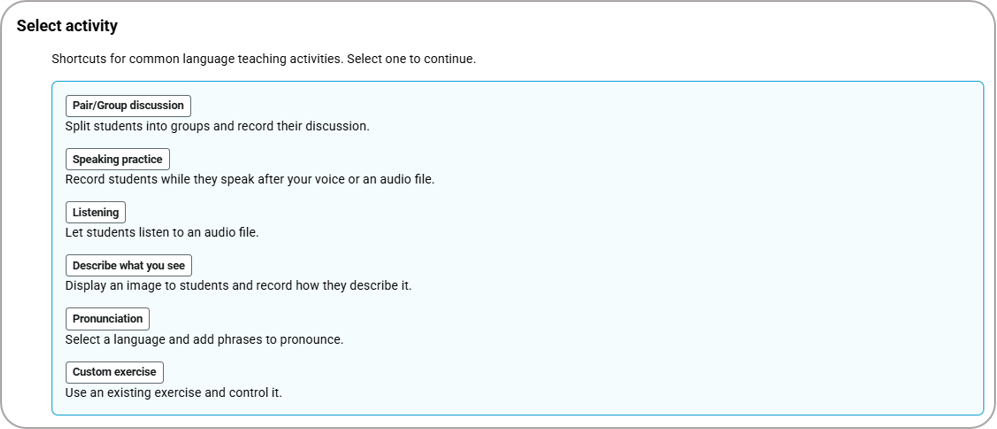Screen dimensions: 997x429
Task: Pick the button for playing audio to students
Action: [x=96, y=212]
